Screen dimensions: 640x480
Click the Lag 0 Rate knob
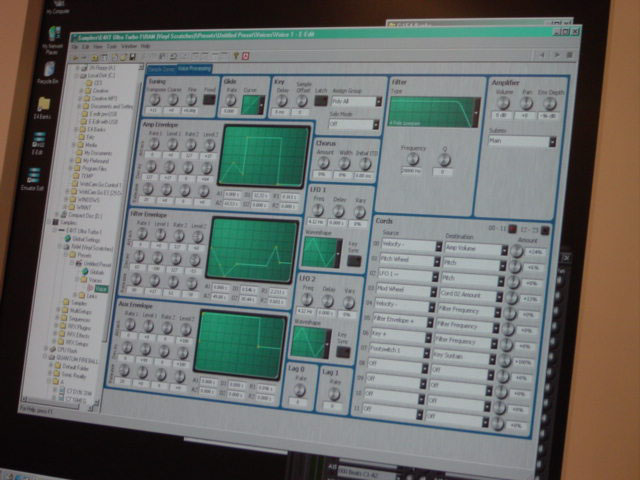pos(300,390)
